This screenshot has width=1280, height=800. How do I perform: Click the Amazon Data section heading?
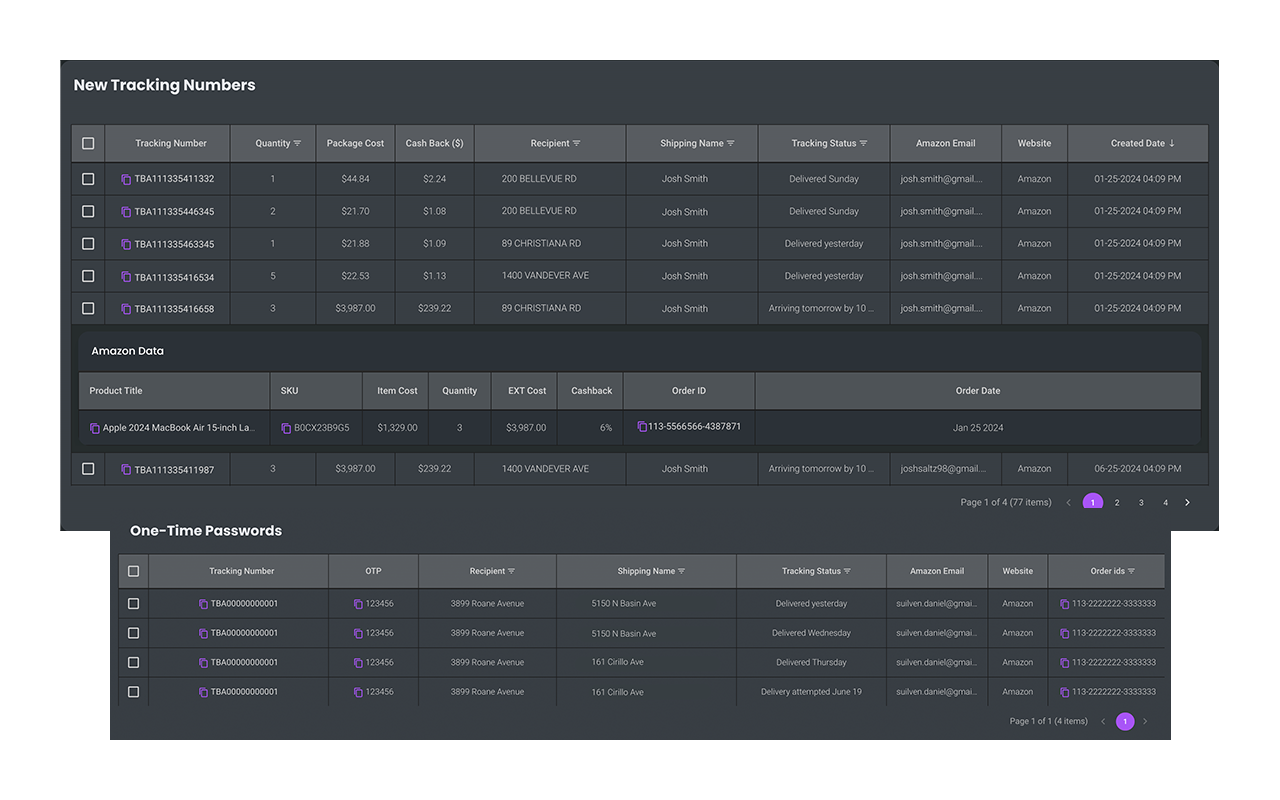pos(127,351)
